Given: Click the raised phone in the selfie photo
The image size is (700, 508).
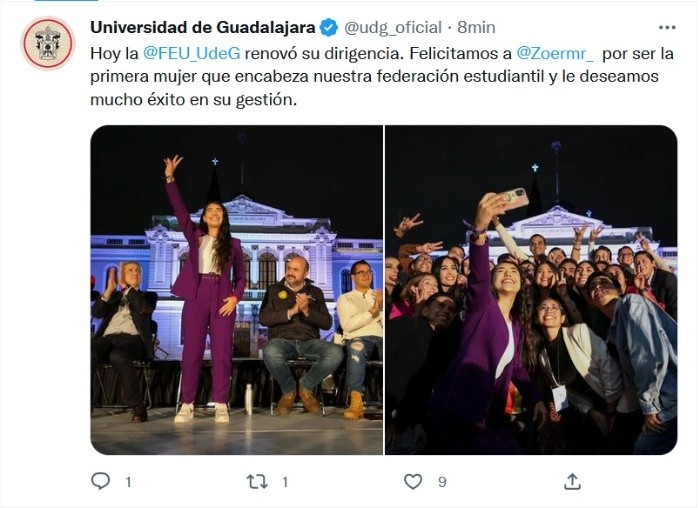Looking at the screenshot, I should pyautogui.click(x=513, y=198).
